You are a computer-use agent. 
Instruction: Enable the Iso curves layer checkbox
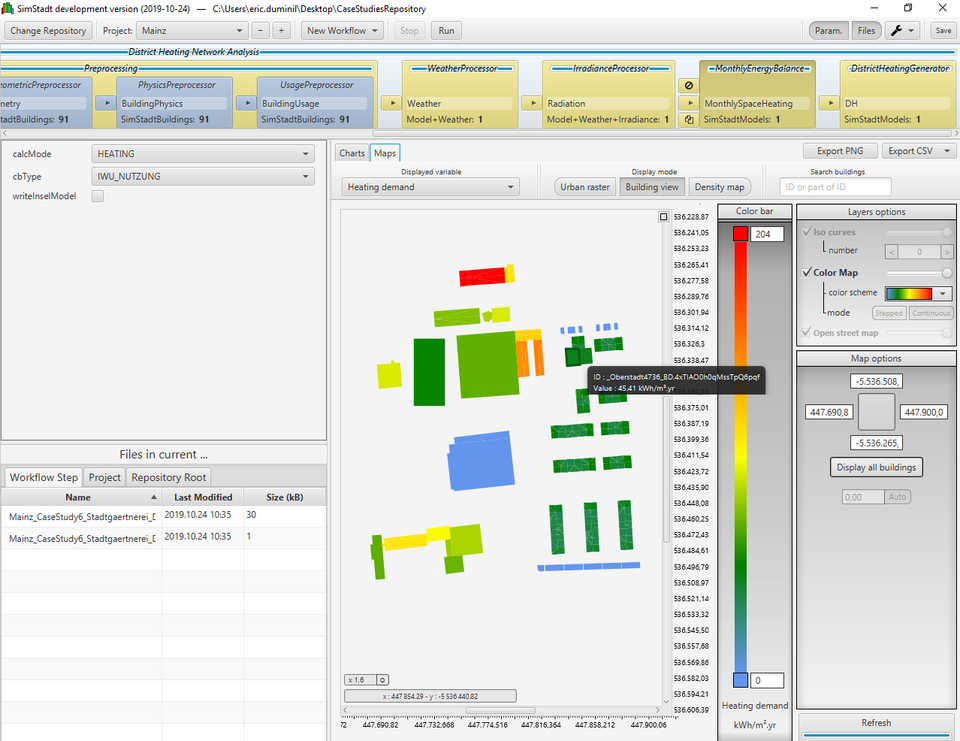tap(805, 231)
